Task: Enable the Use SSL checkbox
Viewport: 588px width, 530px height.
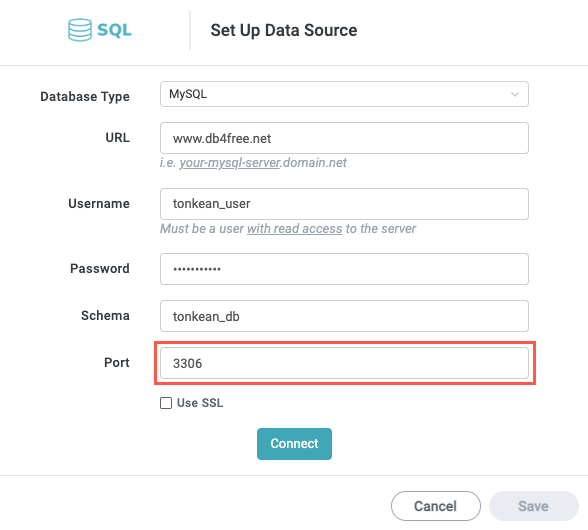Action: point(166,403)
